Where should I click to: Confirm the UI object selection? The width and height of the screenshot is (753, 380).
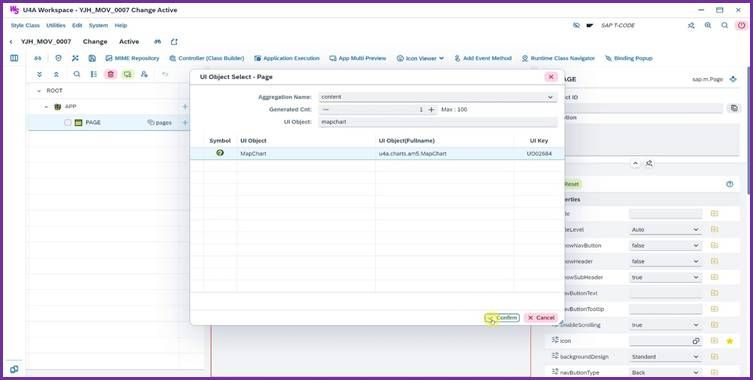[x=502, y=318]
